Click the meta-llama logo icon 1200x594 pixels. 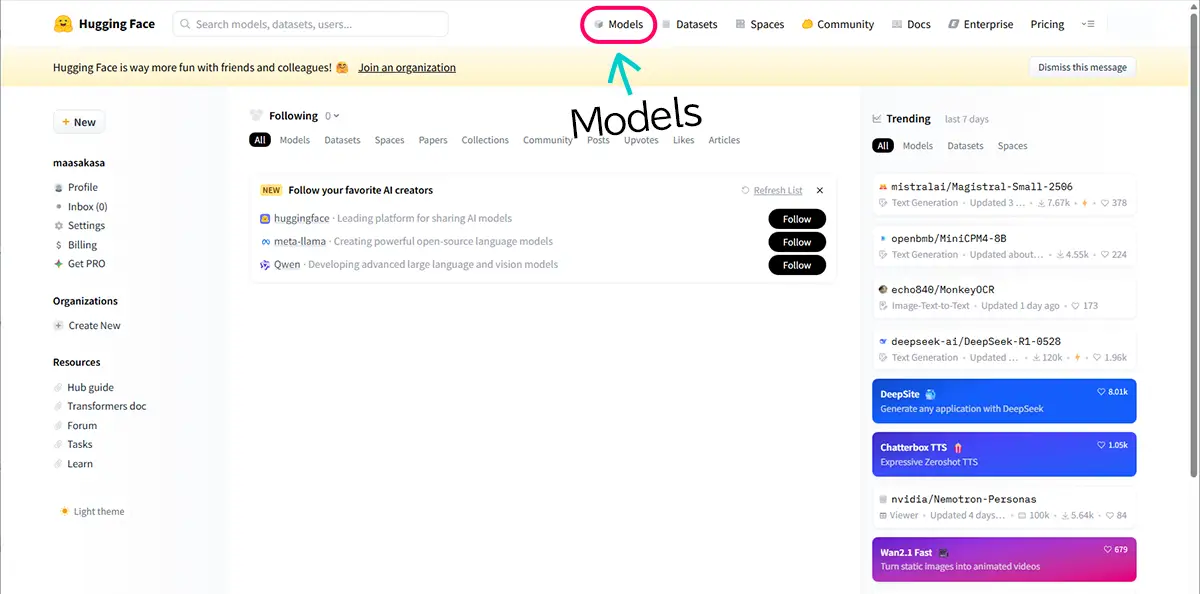[x=265, y=241]
